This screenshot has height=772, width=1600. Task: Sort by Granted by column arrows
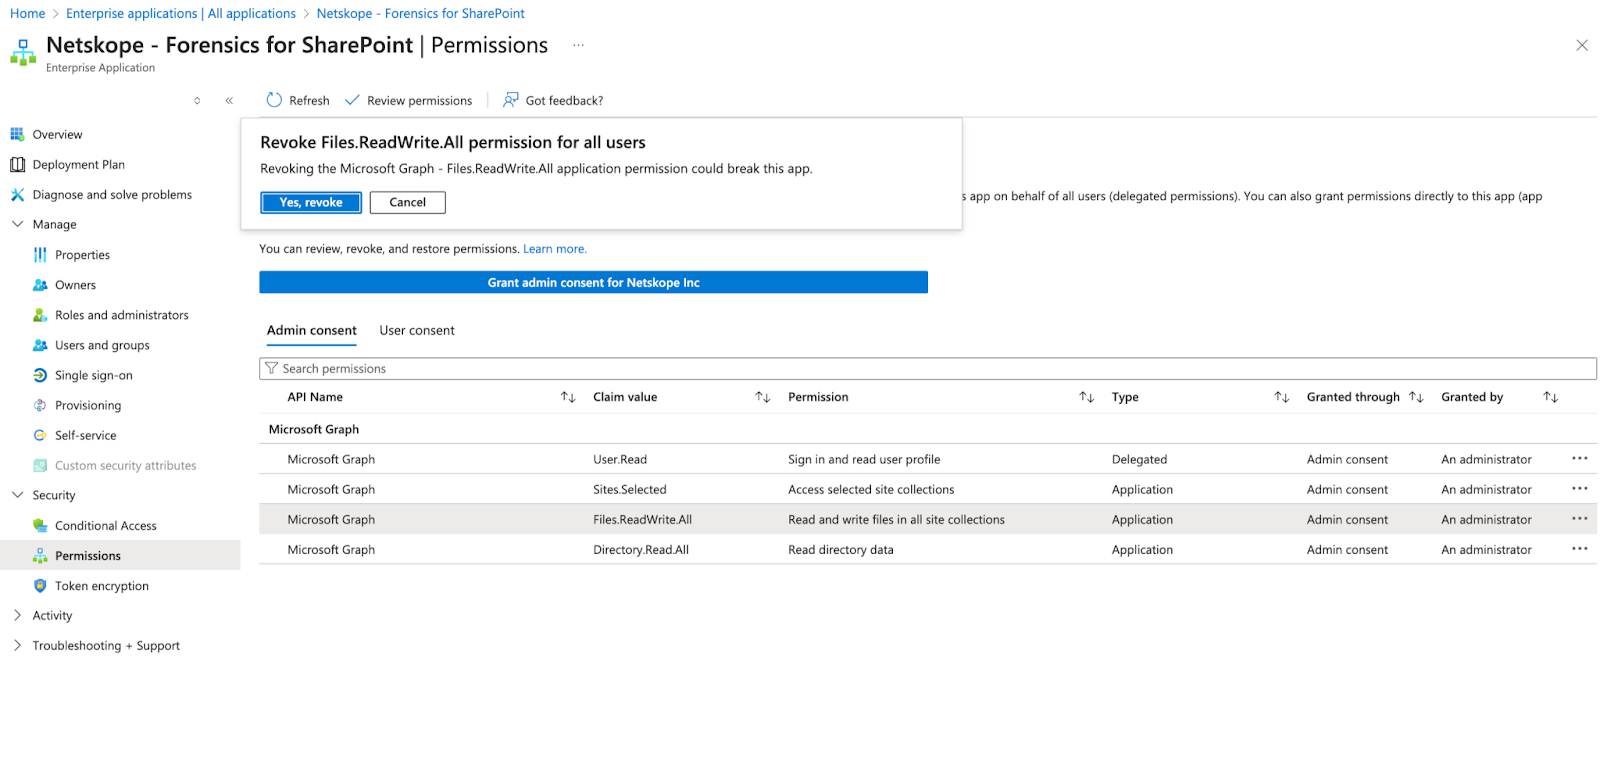[1551, 397]
